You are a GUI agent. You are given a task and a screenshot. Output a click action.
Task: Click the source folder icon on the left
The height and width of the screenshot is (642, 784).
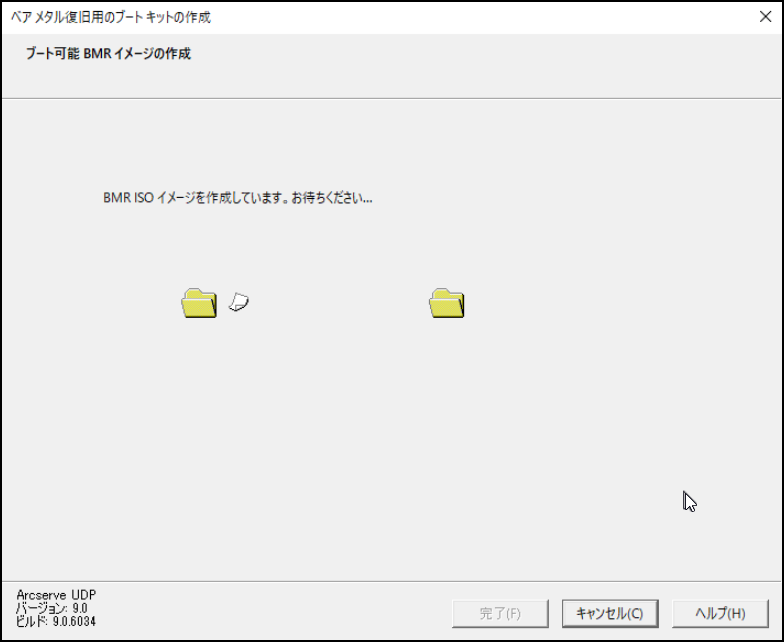(199, 303)
